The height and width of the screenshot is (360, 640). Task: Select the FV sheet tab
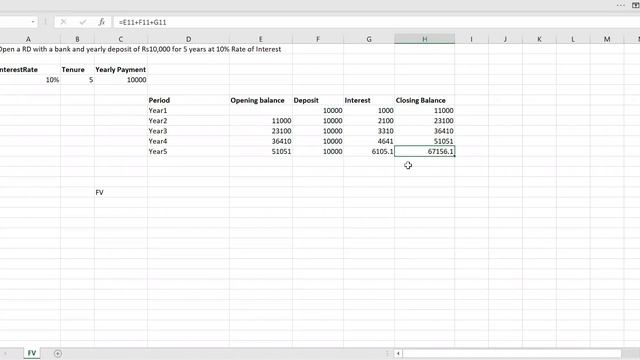32,353
